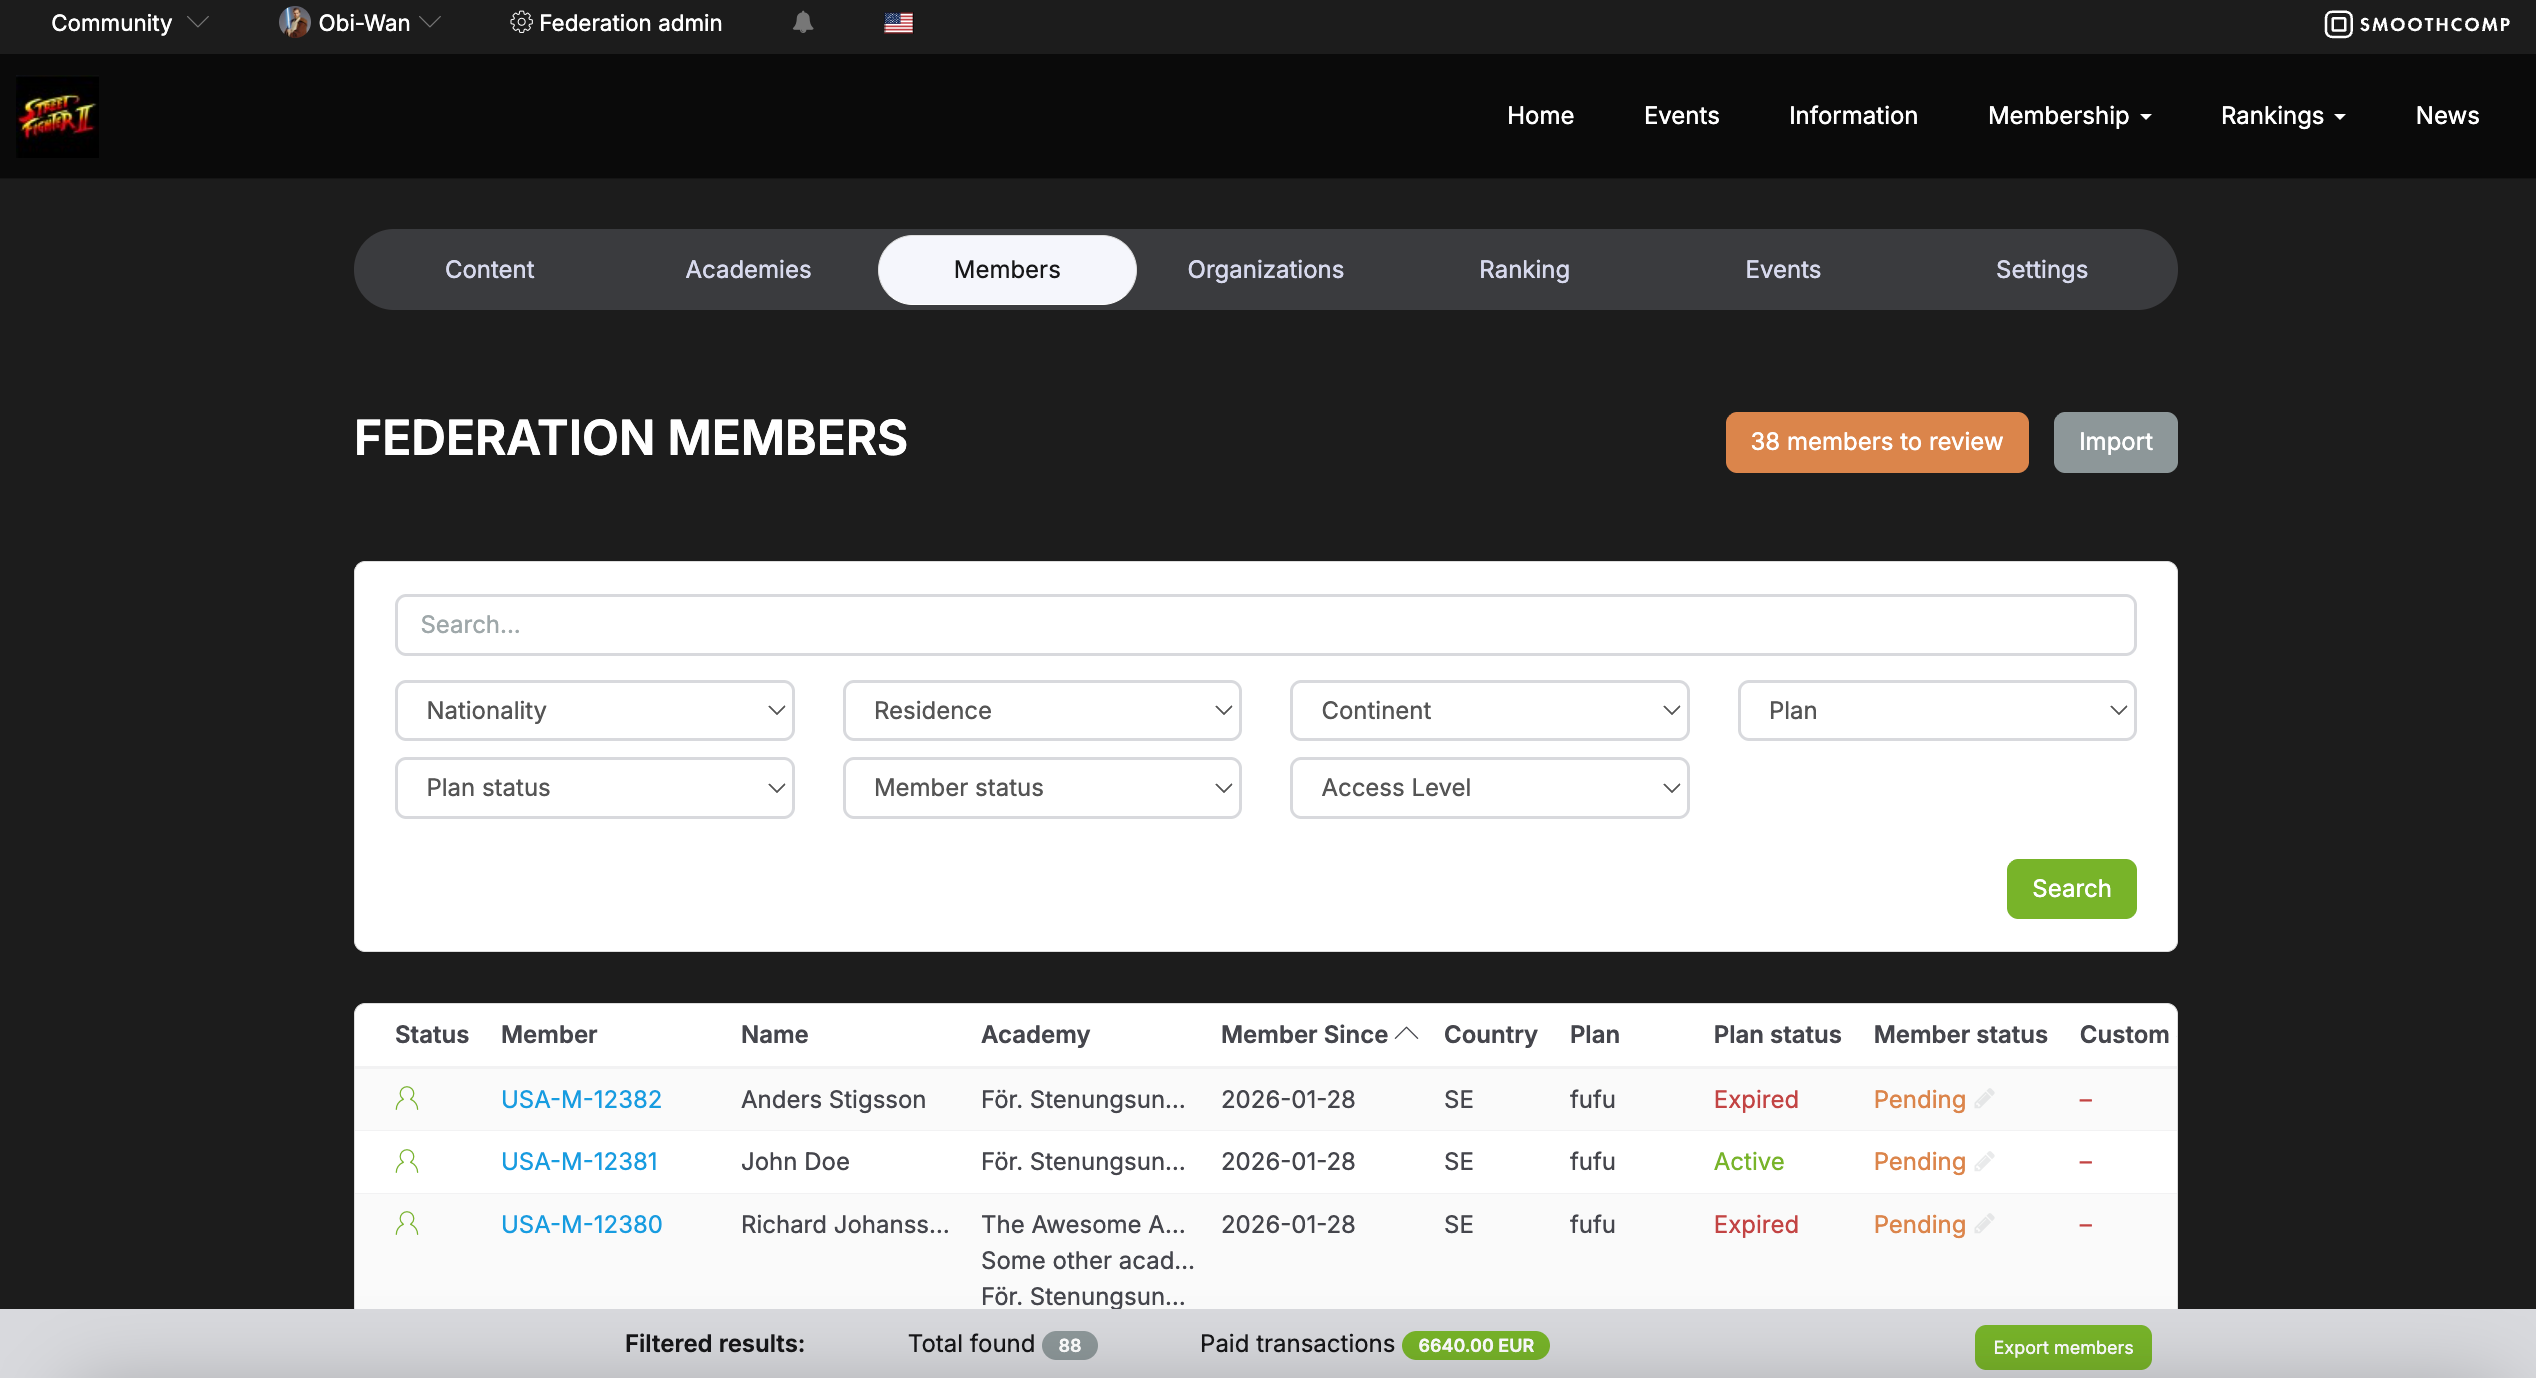Click Obi-Wan's profile avatar

click(x=293, y=22)
